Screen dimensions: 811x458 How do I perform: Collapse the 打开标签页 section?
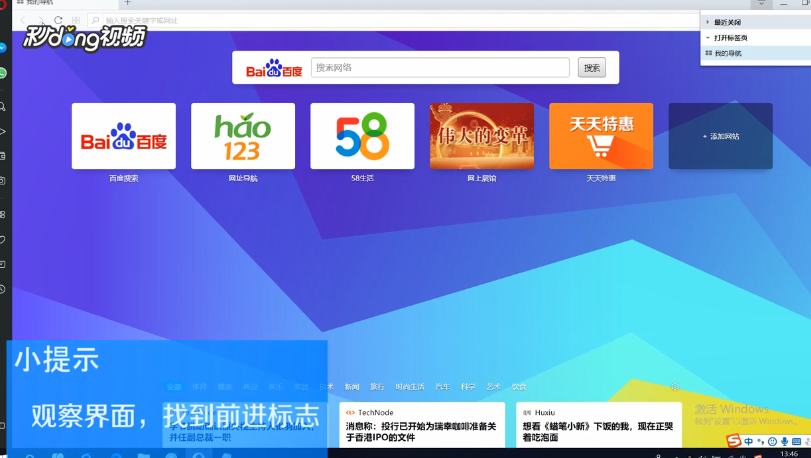tap(756, 38)
